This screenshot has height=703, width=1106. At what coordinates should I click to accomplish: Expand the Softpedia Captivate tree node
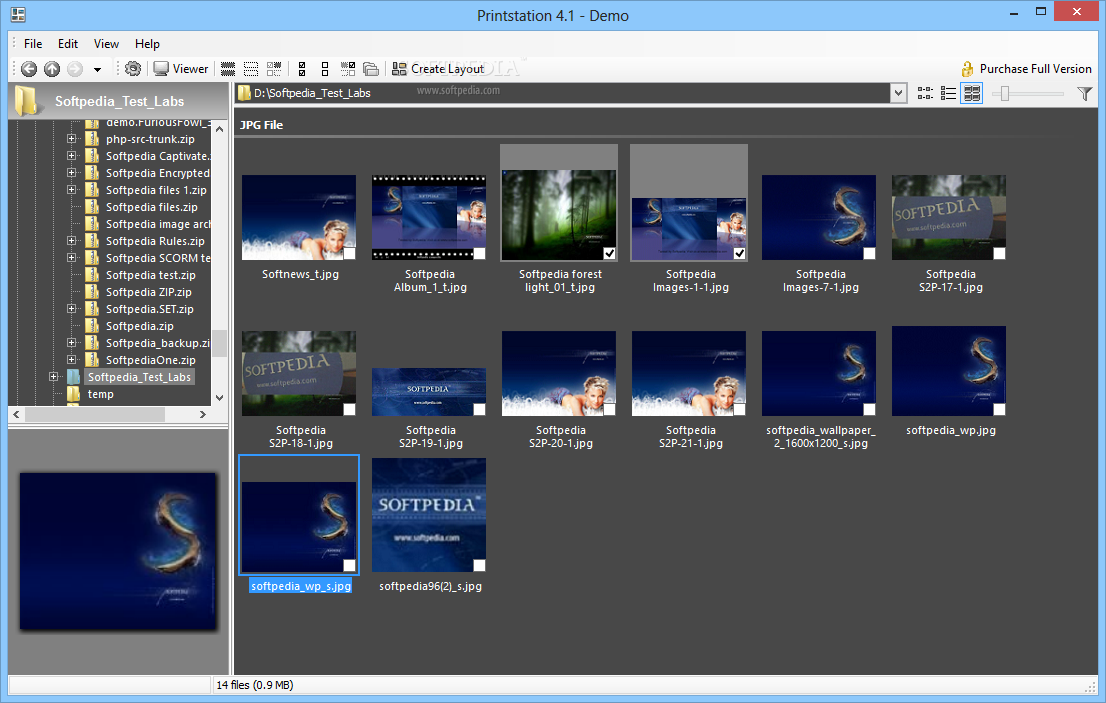71,156
